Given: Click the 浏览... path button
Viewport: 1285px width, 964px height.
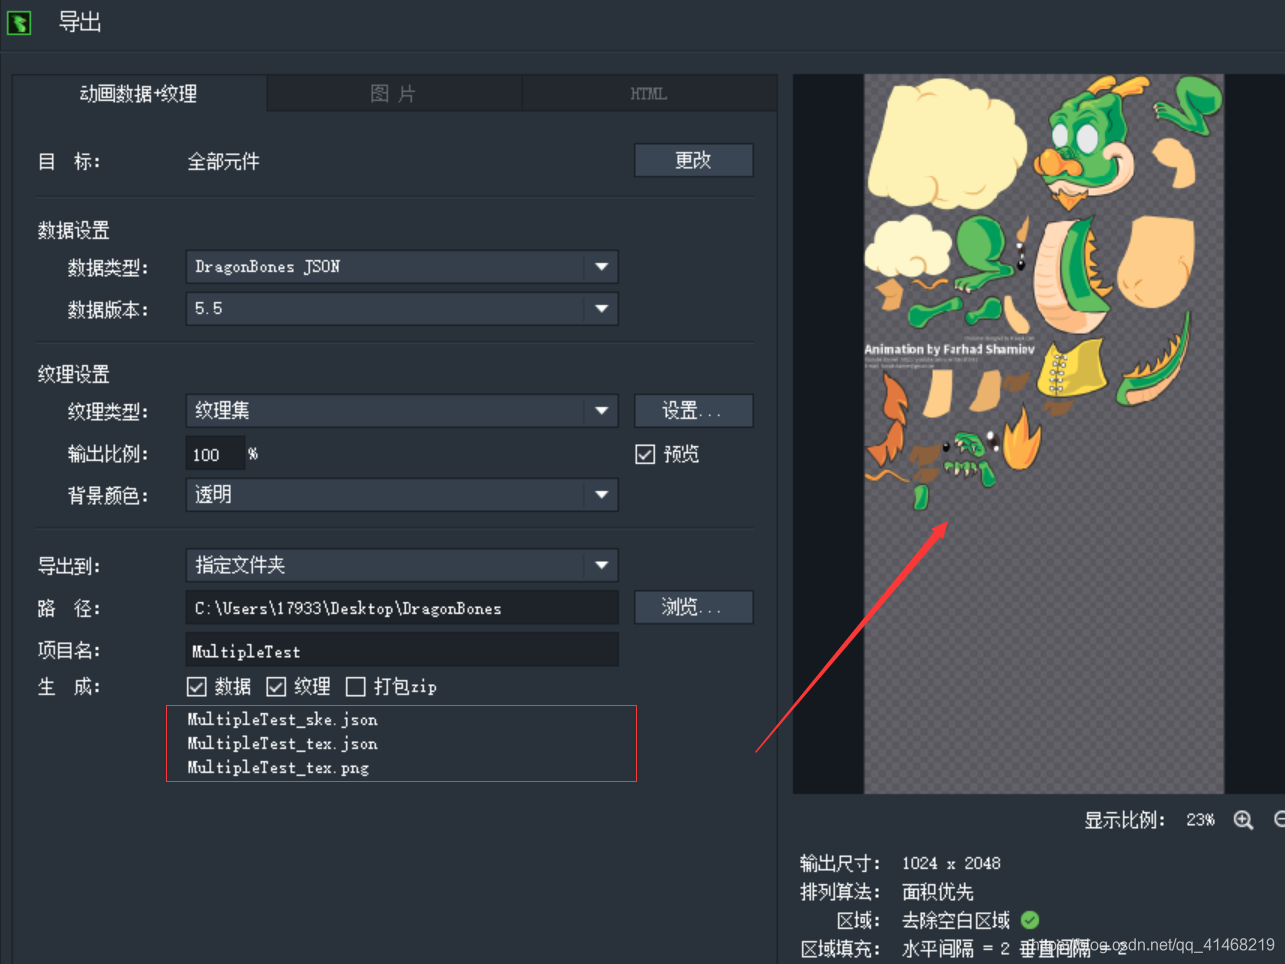Looking at the screenshot, I should pos(694,607).
